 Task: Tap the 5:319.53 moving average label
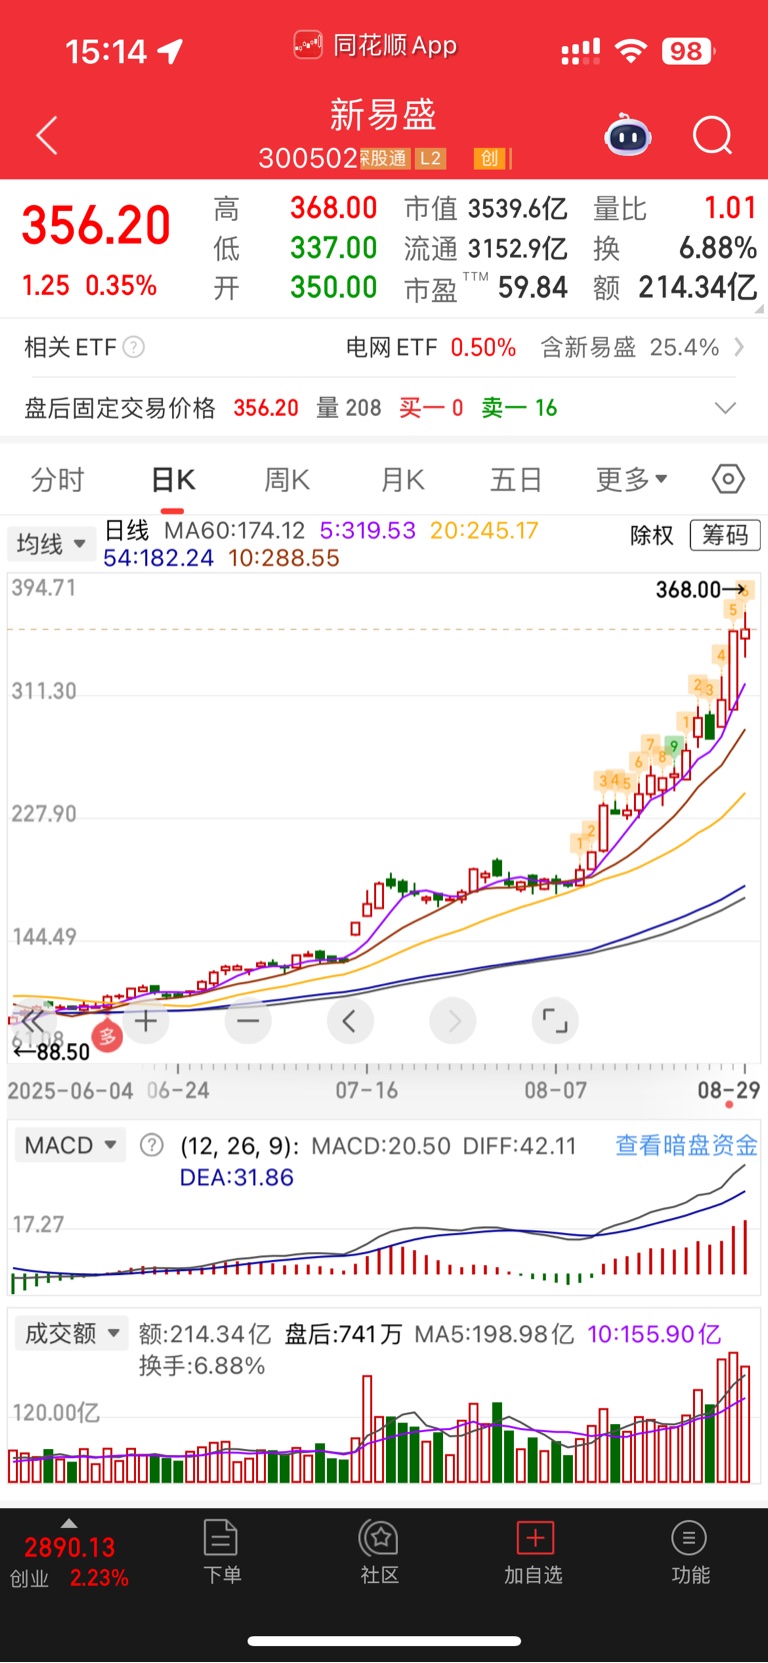pos(367,531)
